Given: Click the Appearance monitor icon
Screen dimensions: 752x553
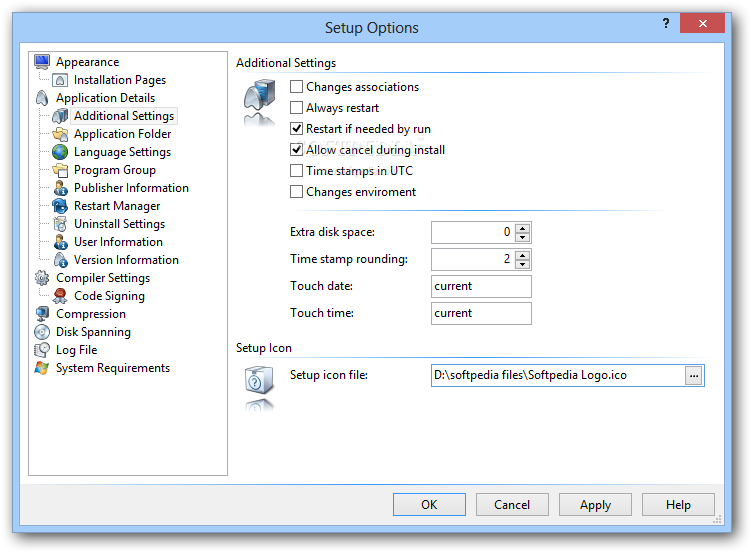Looking at the screenshot, I should [x=42, y=62].
